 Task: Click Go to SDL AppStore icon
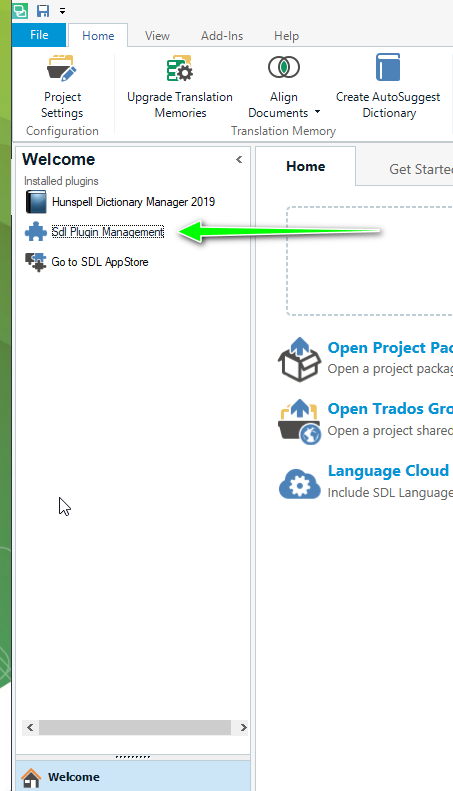pos(36,262)
